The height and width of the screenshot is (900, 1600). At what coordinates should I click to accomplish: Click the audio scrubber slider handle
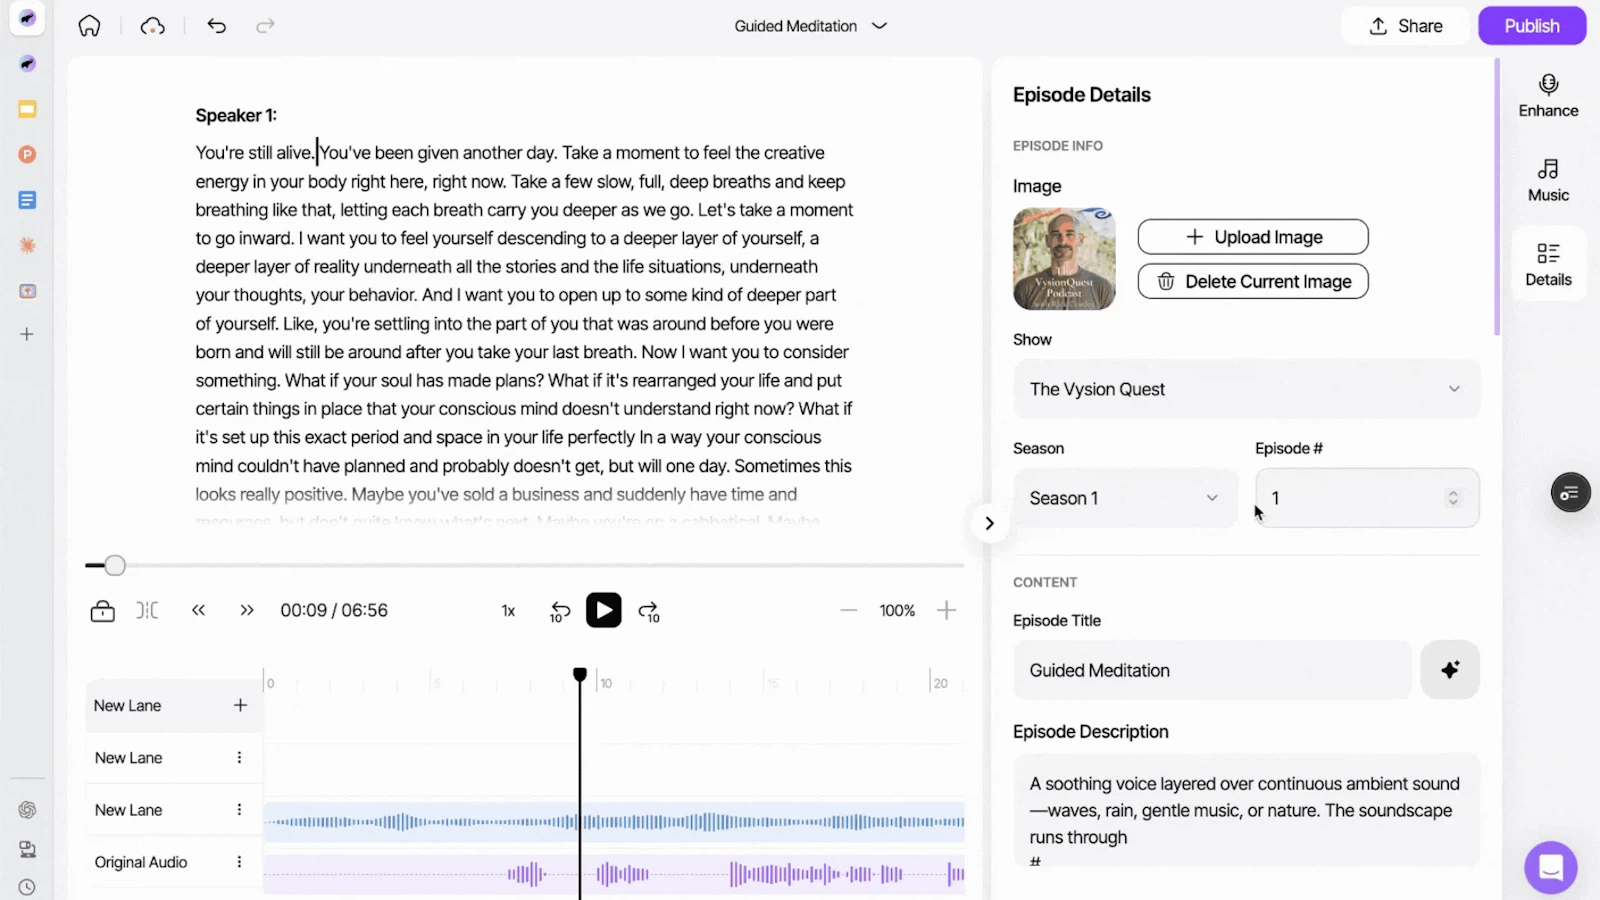(x=117, y=565)
